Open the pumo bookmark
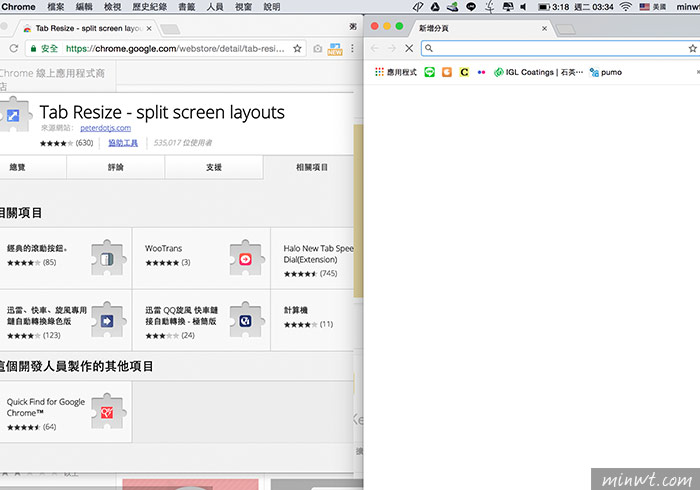700x490 pixels. [606, 72]
